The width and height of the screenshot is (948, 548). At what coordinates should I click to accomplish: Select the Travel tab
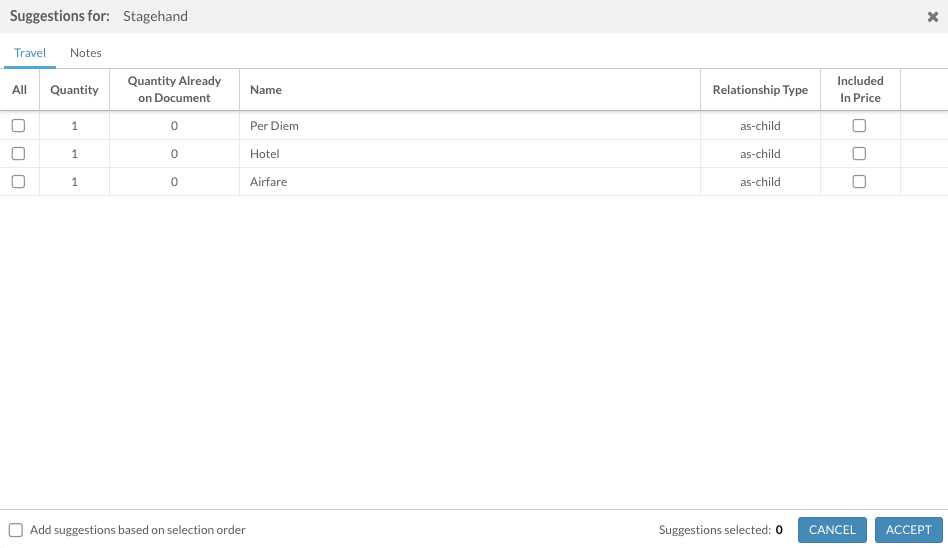pyautogui.click(x=30, y=53)
